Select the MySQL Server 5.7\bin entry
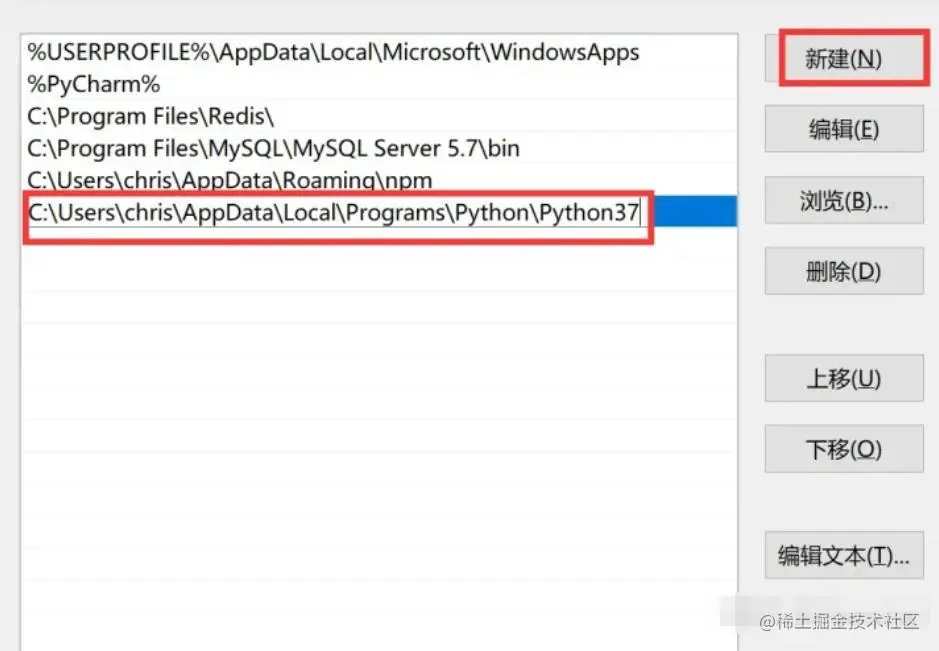Screen dimensions: 939x651 (379, 148)
